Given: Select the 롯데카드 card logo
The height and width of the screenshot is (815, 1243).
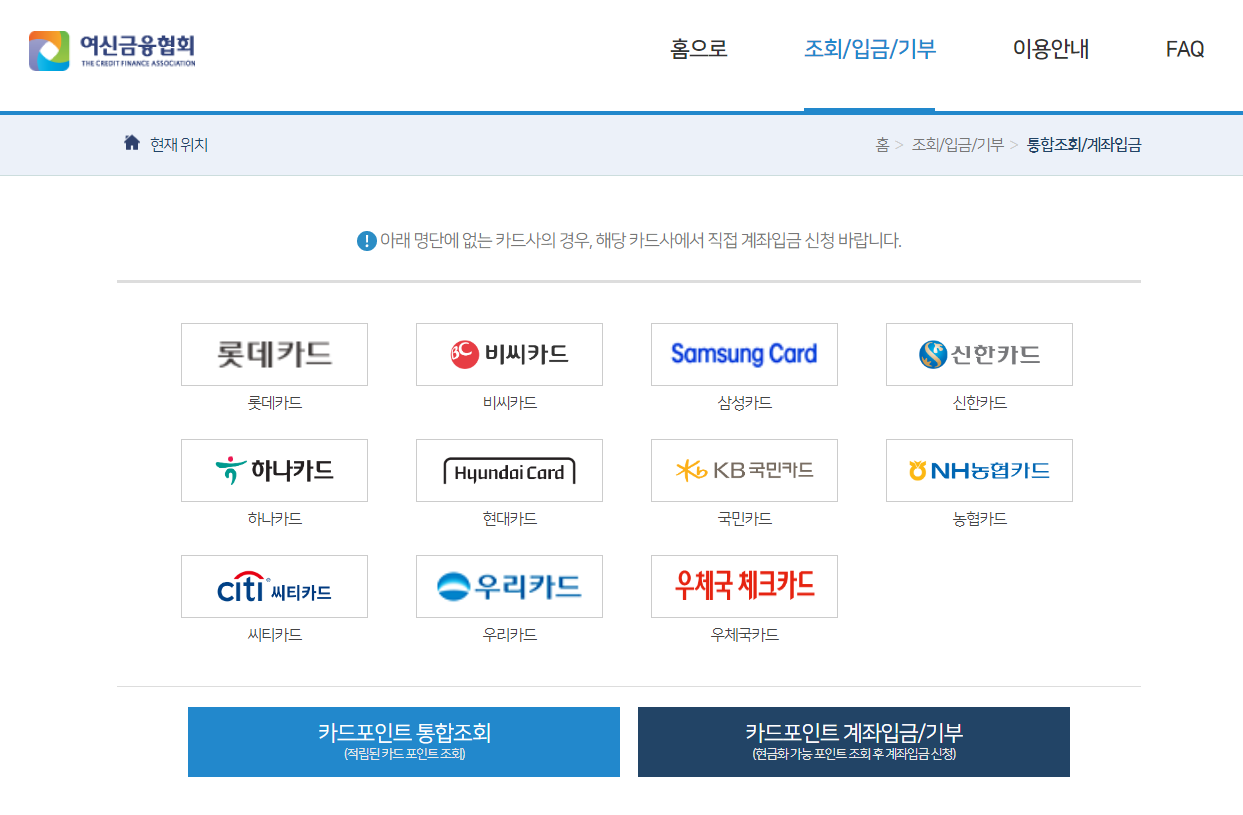Looking at the screenshot, I should 274,354.
